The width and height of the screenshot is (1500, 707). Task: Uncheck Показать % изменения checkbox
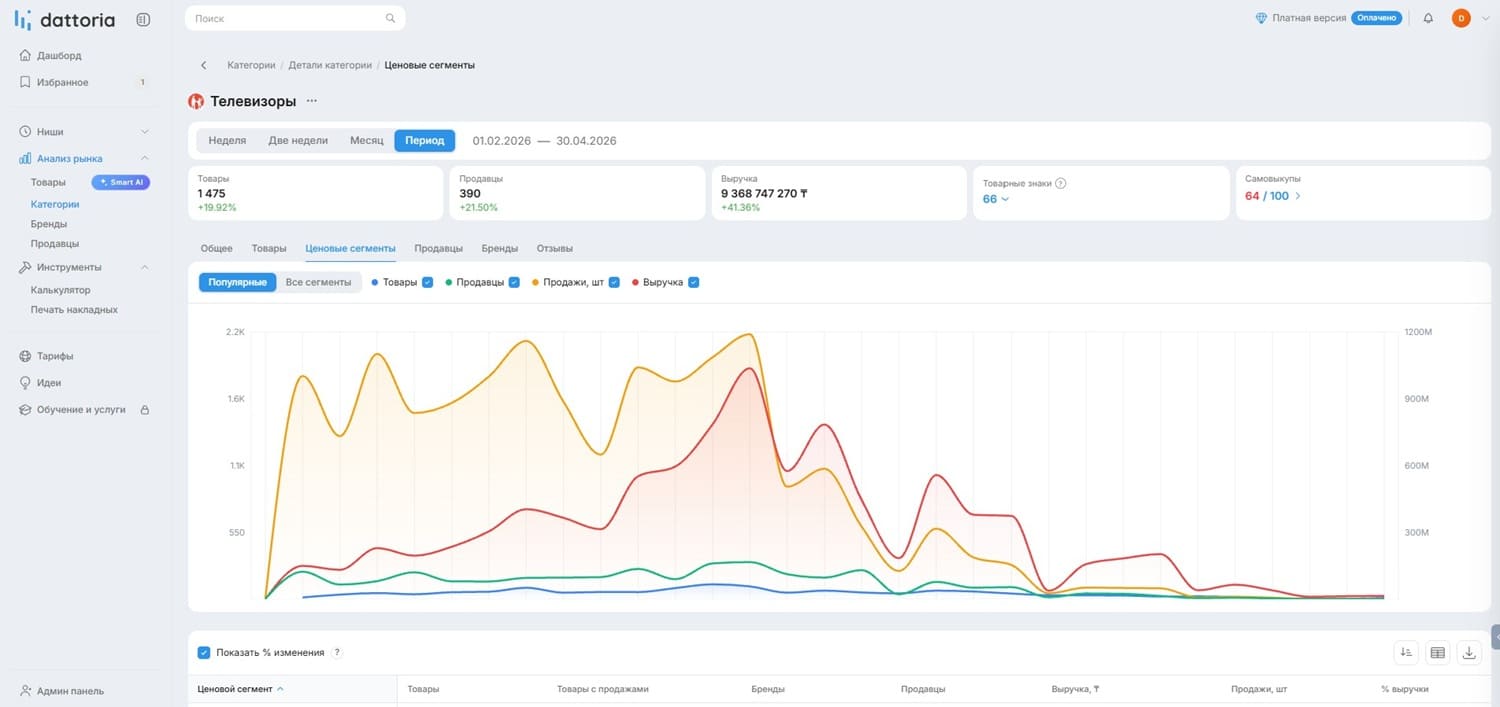coord(204,653)
